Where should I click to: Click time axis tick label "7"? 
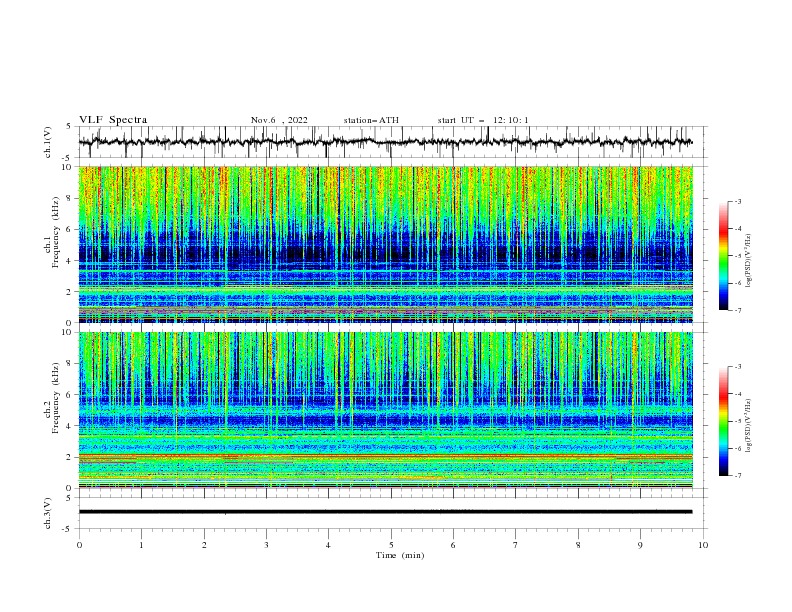516,545
